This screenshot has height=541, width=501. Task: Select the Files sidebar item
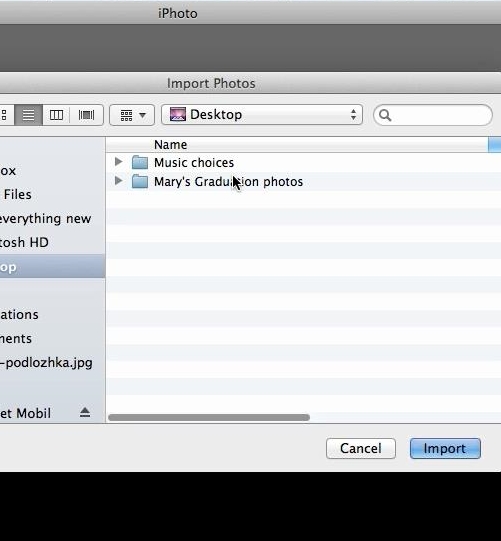click(17, 195)
